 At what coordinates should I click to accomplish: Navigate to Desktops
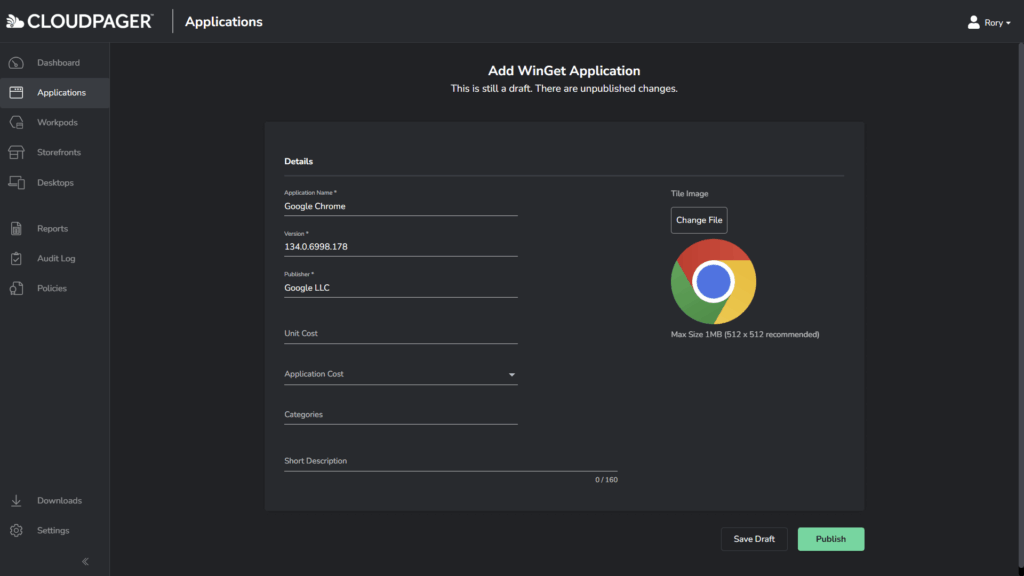[55, 183]
